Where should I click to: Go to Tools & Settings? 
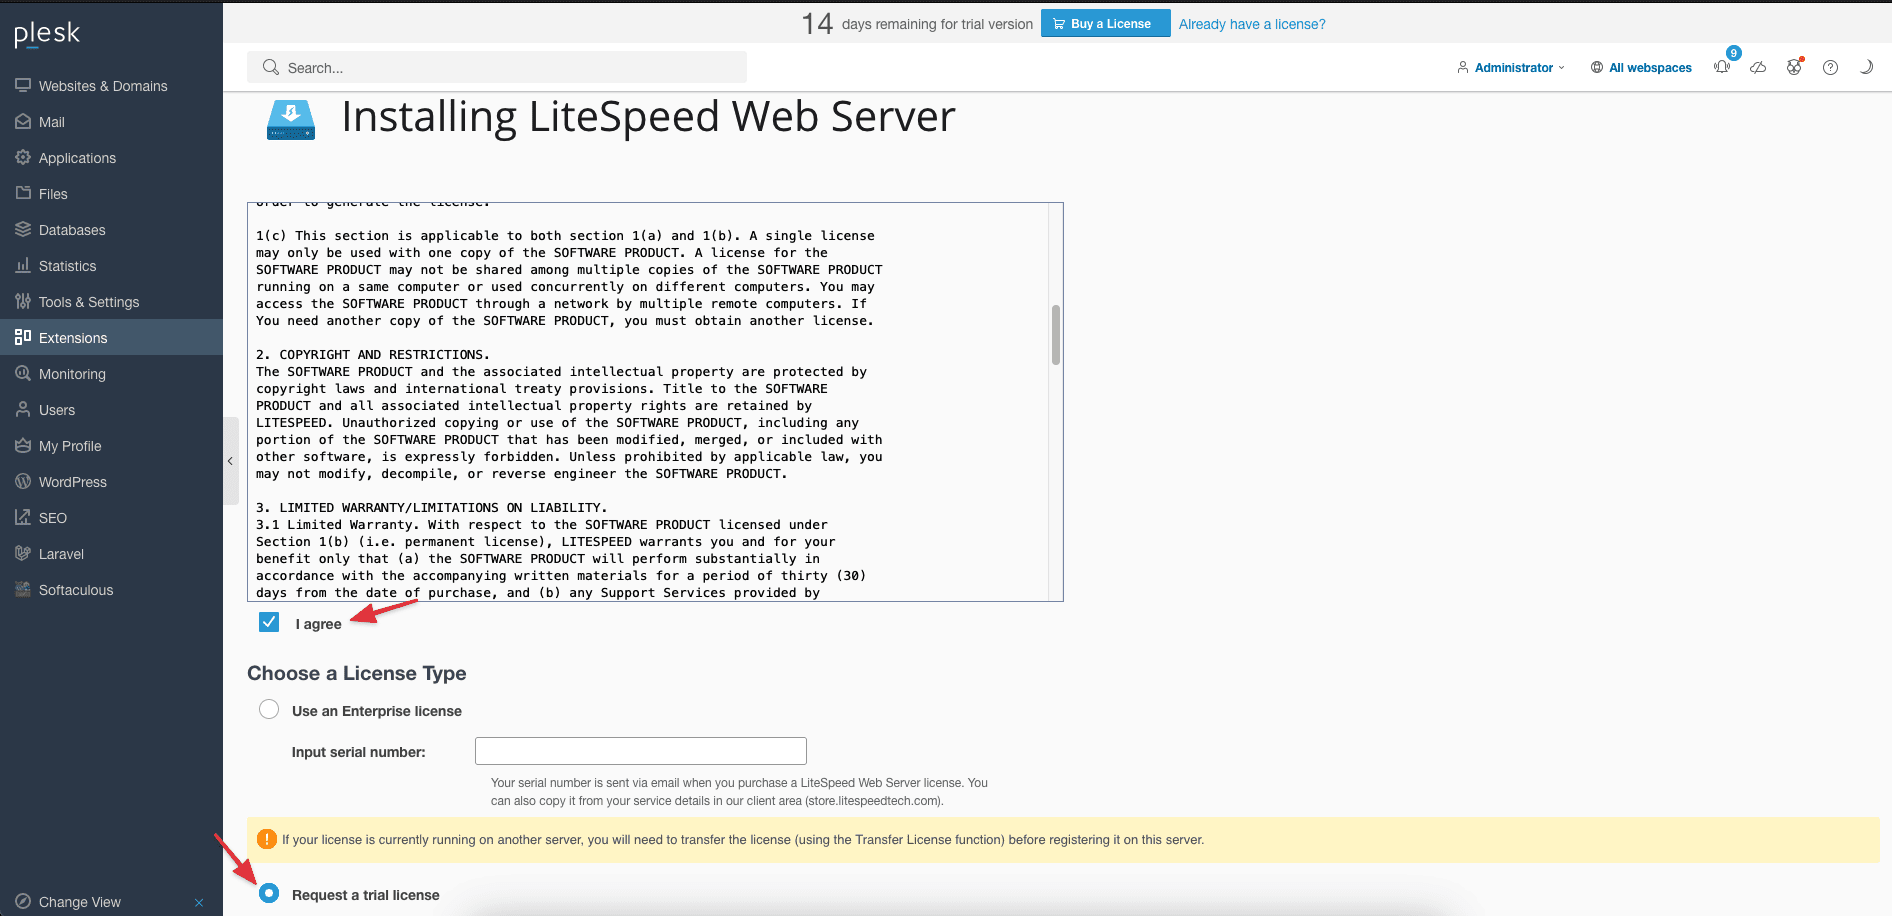tap(89, 302)
